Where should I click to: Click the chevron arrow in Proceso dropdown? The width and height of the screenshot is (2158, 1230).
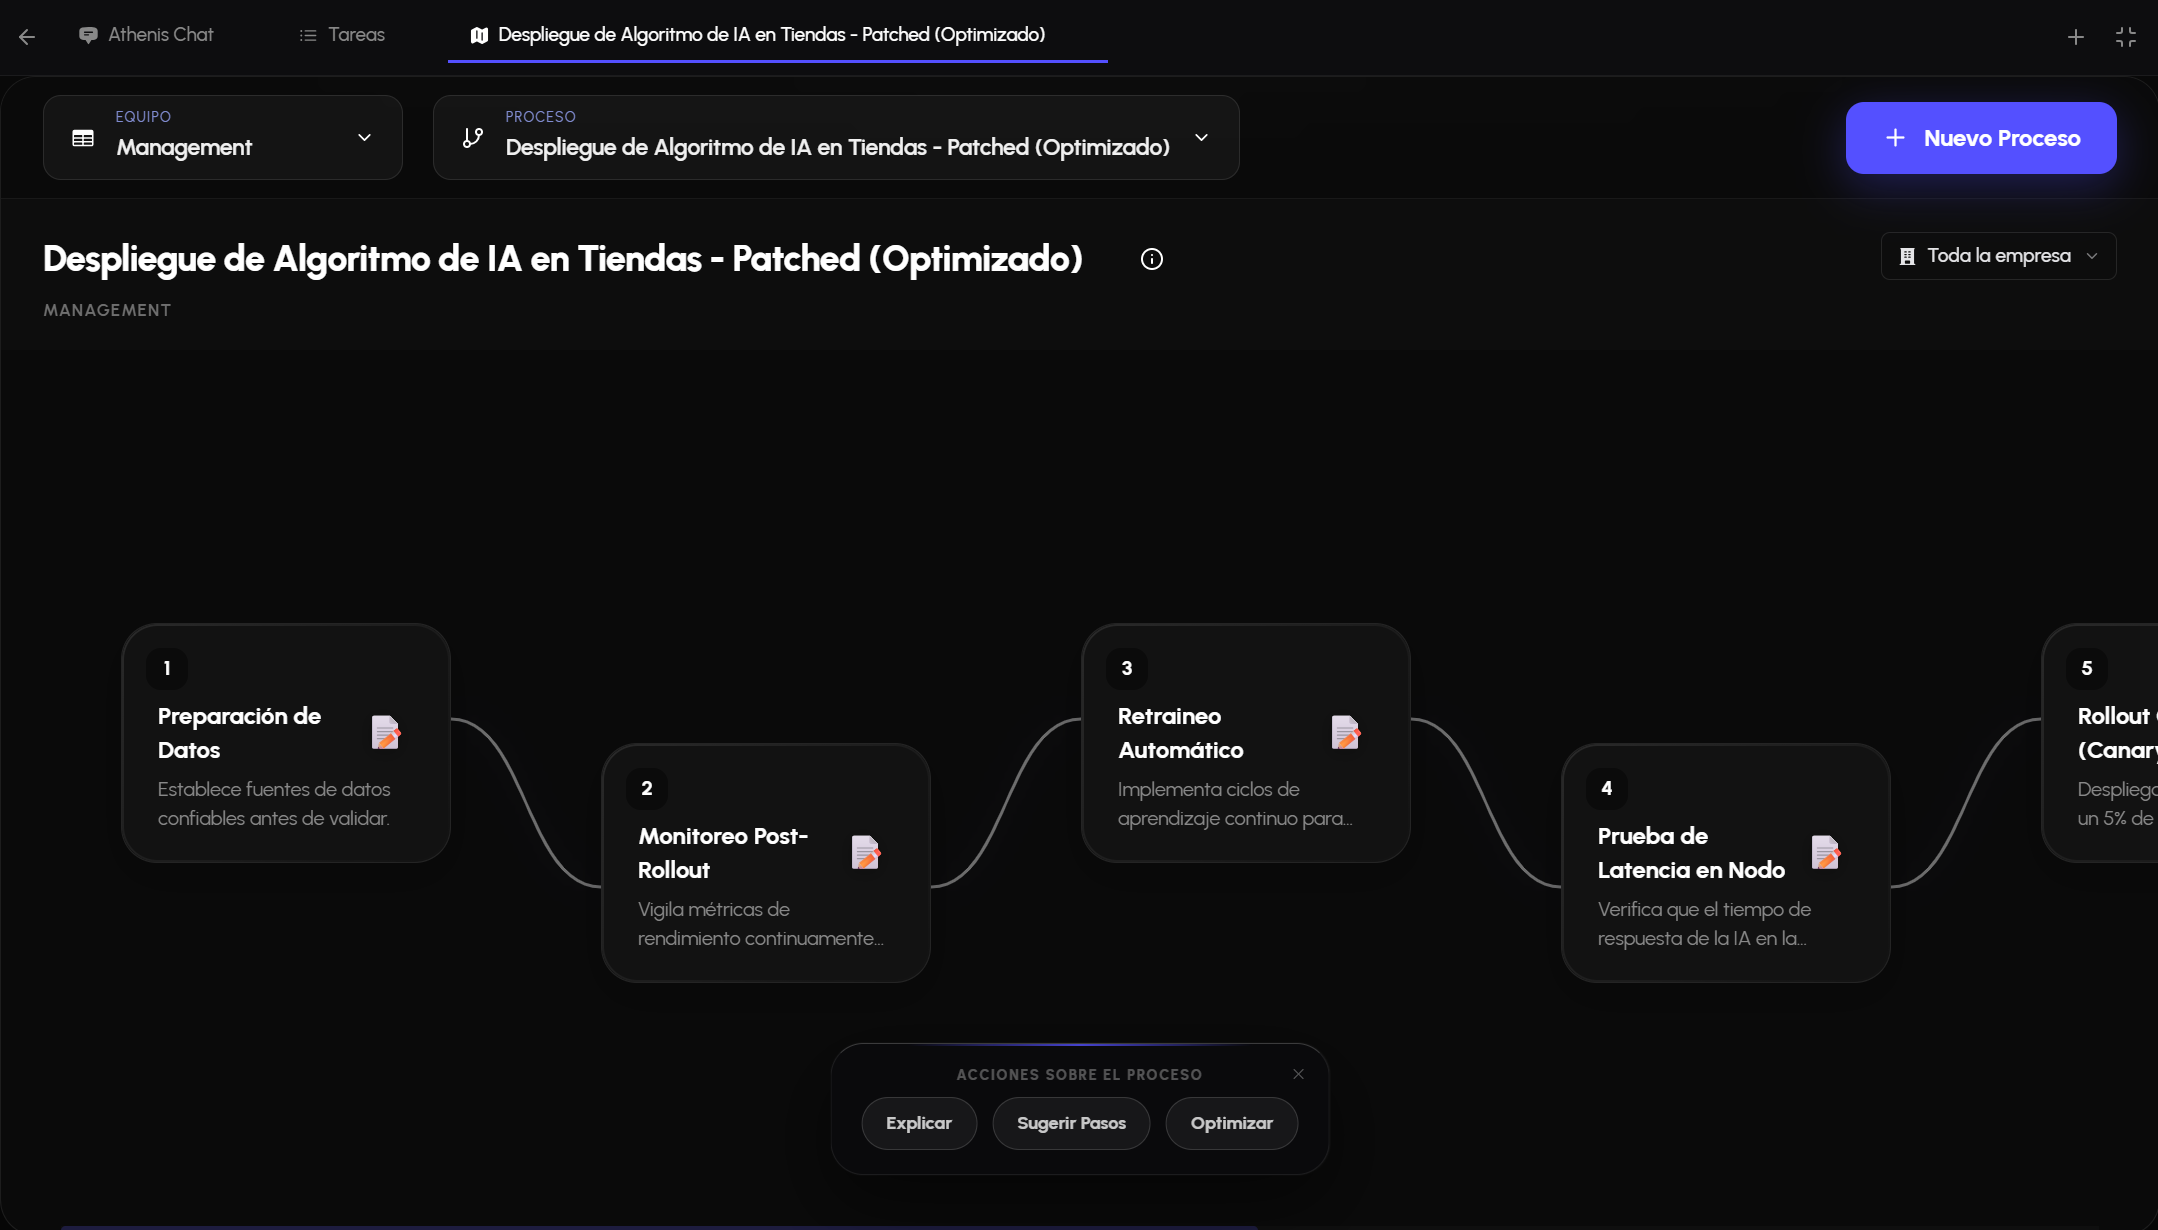pos(1201,138)
